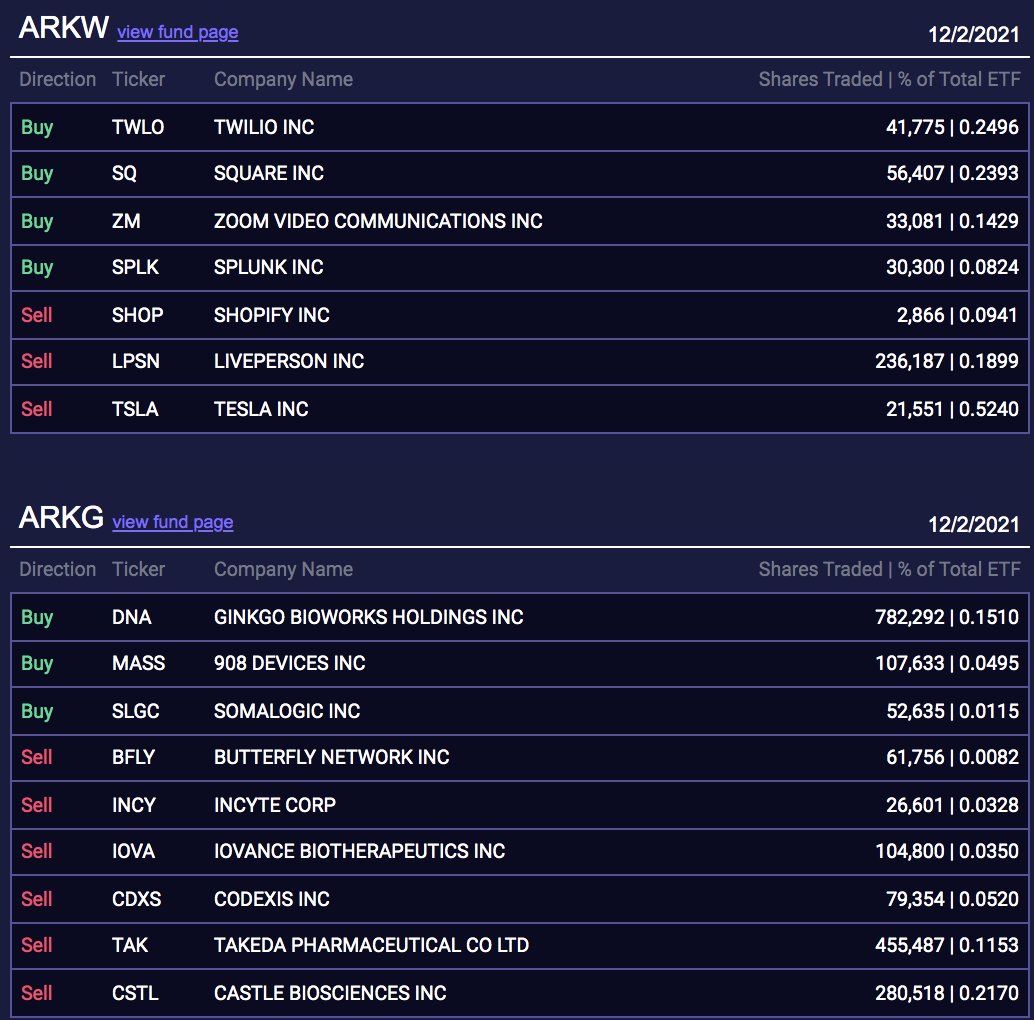This screenshot has height=1020, width=1034.
Task: Click the 61,756 | 0.0082 value
Action: click(952, 757)
